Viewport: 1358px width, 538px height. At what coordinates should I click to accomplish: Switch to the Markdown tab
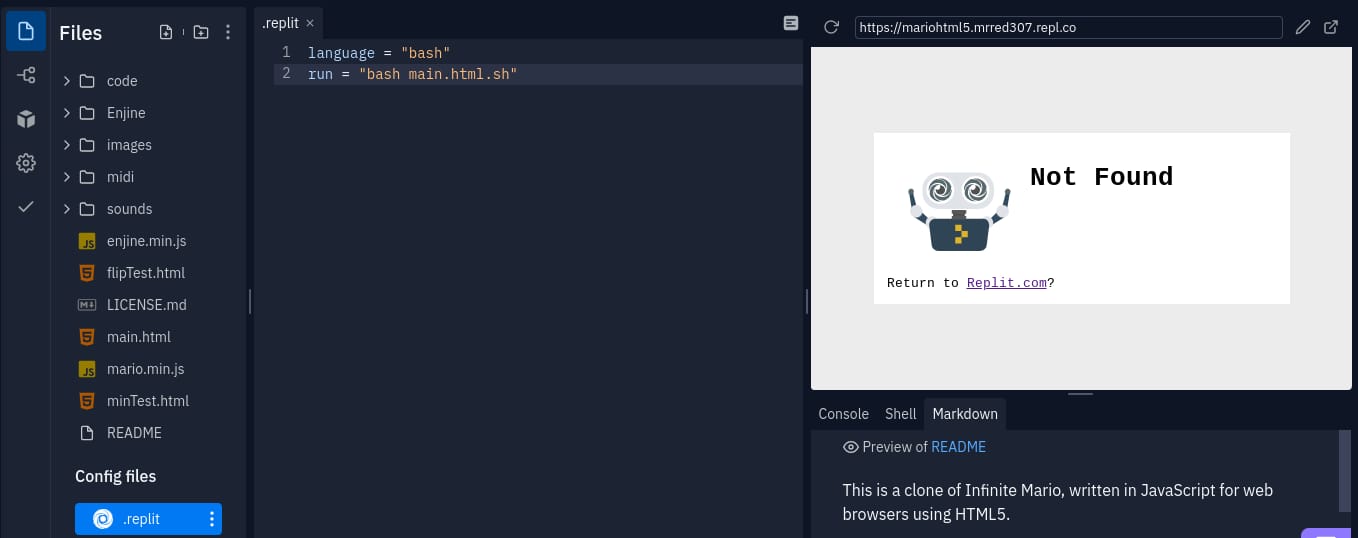coord(965,414)
